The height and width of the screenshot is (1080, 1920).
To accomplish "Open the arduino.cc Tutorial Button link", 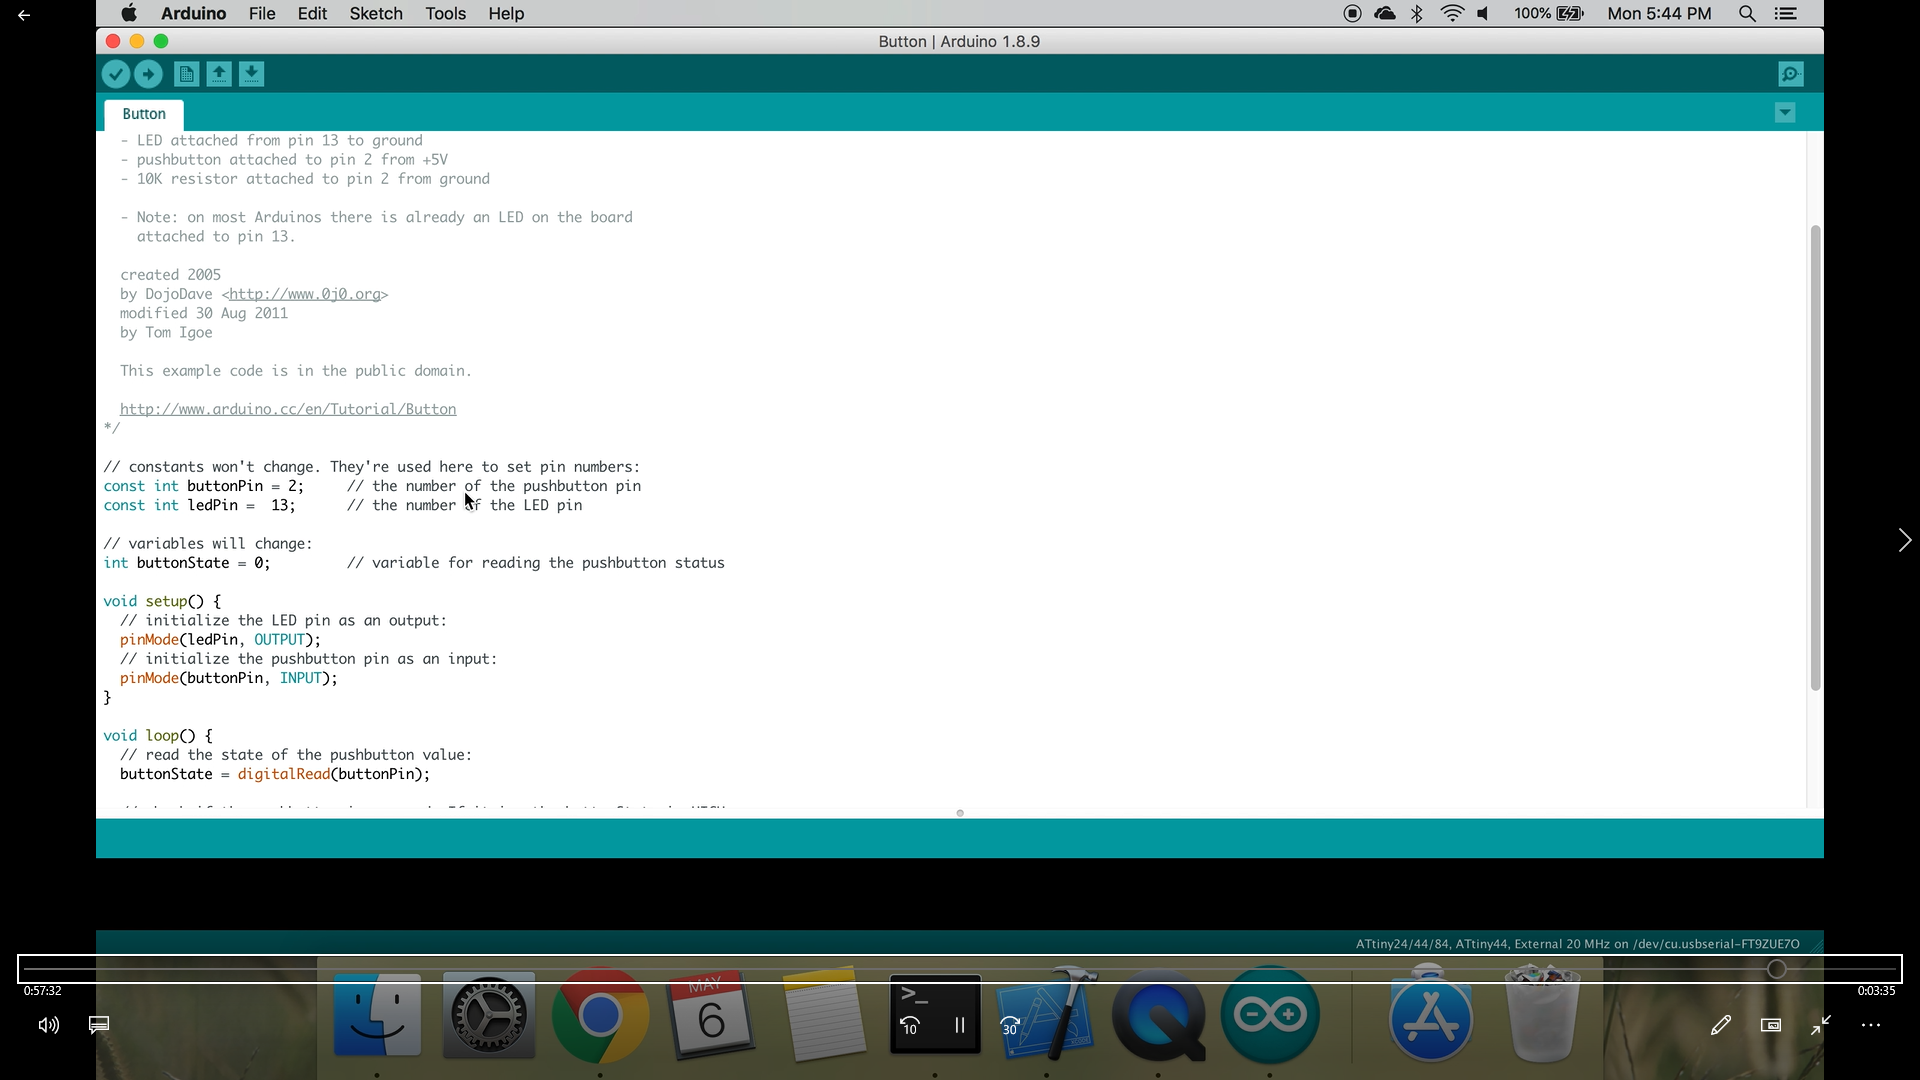I will point(288,409).
